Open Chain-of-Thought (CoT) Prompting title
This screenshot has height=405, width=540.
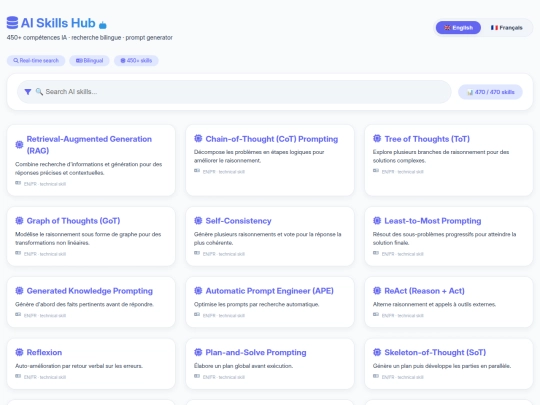[272, 139]
